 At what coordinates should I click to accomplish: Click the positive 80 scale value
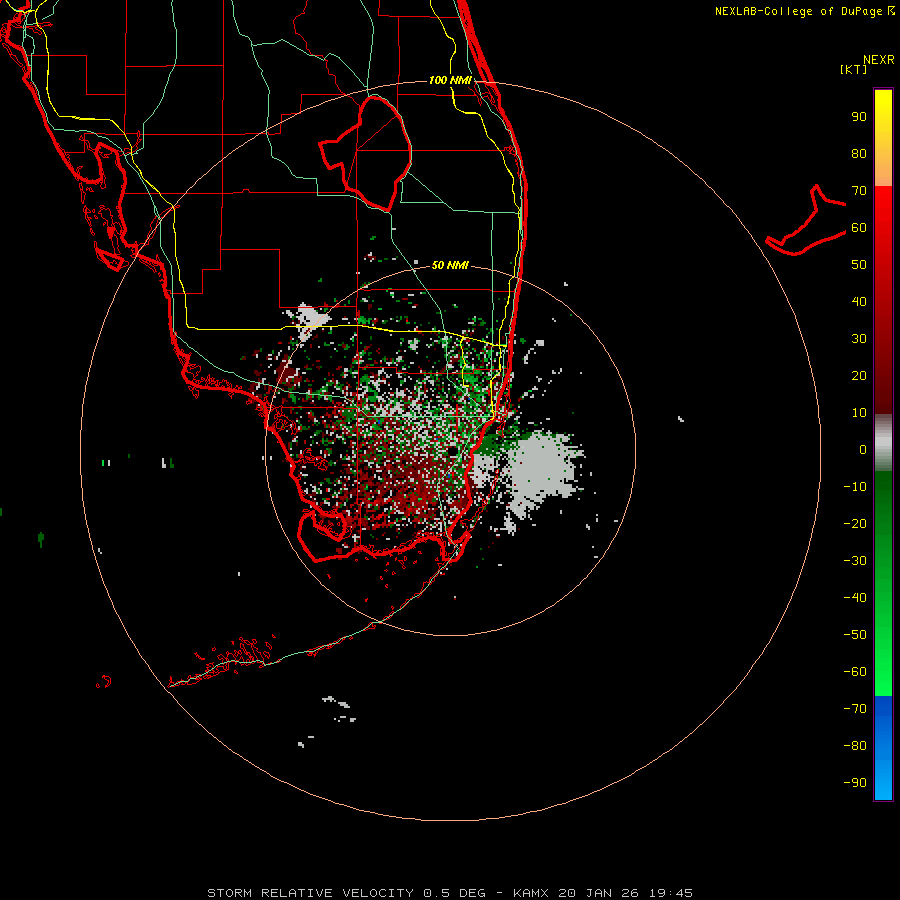859,154
